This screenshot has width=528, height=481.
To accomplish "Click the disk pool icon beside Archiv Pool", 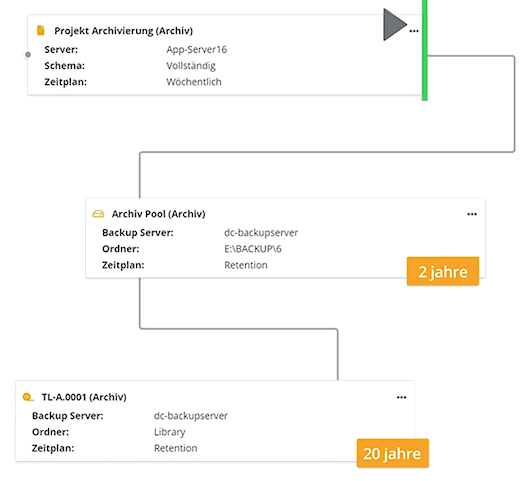I will (98, 214).
